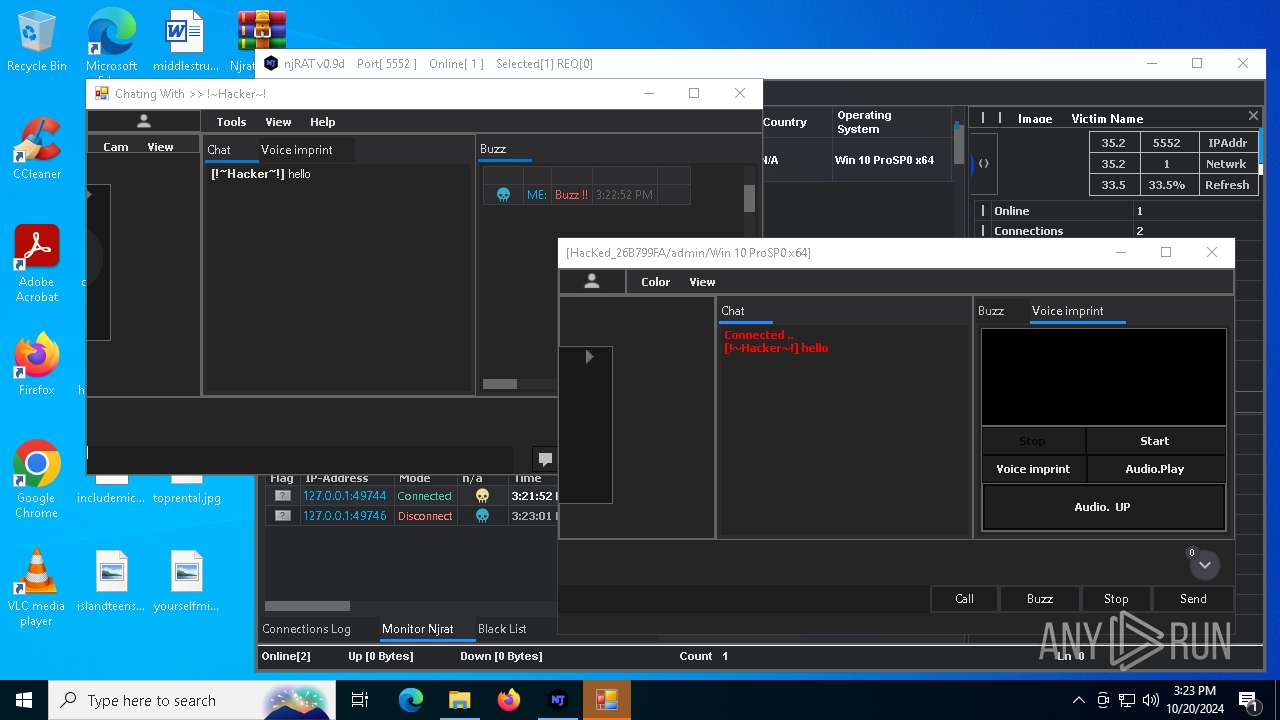
Task: Open View menu in HacKed window
Action: tap(702, 282)
